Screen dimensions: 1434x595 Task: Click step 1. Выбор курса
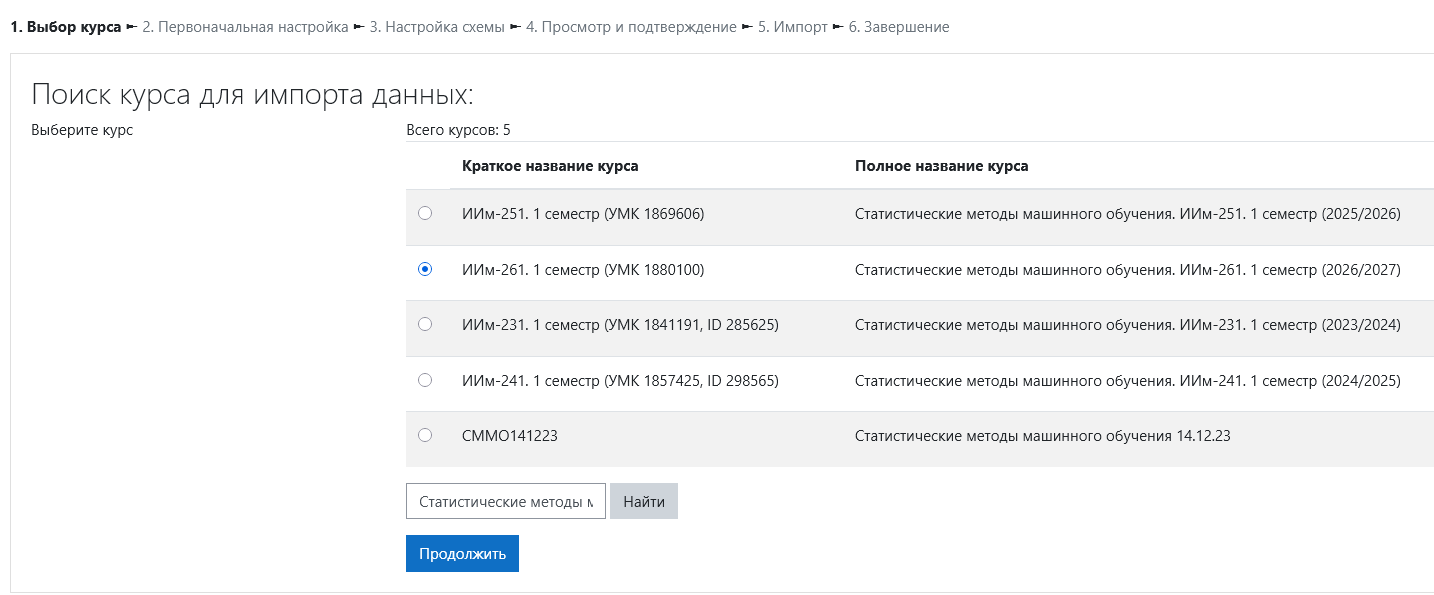[66, 27]
